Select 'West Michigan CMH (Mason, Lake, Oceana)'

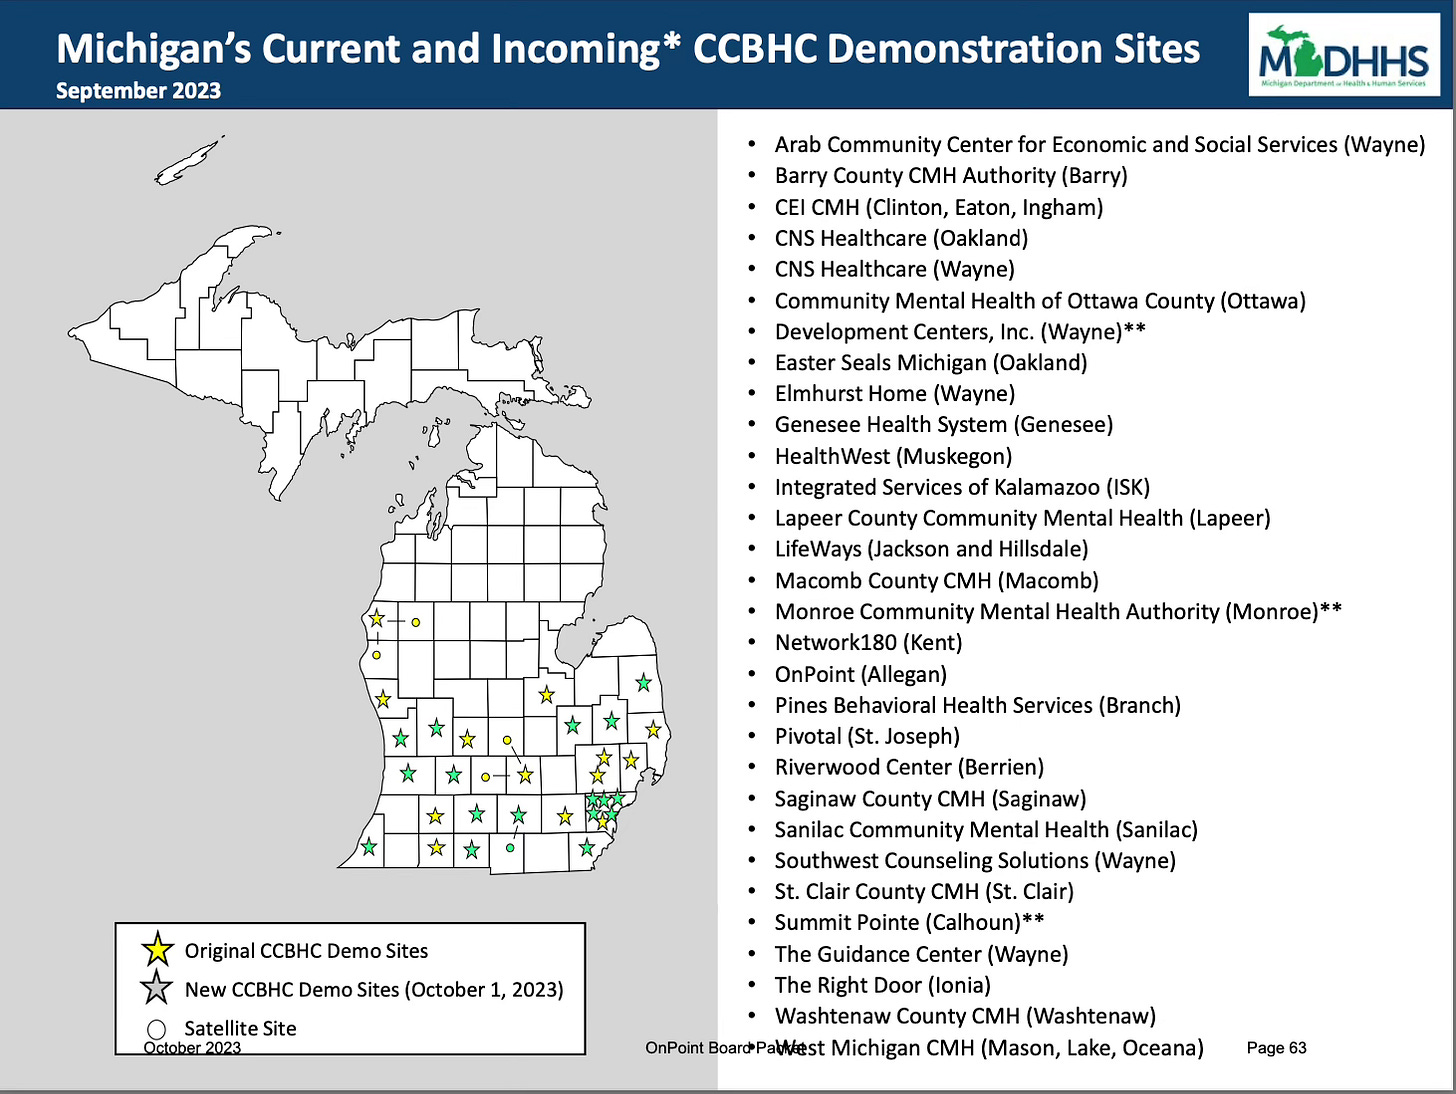tap(989, 1048)
